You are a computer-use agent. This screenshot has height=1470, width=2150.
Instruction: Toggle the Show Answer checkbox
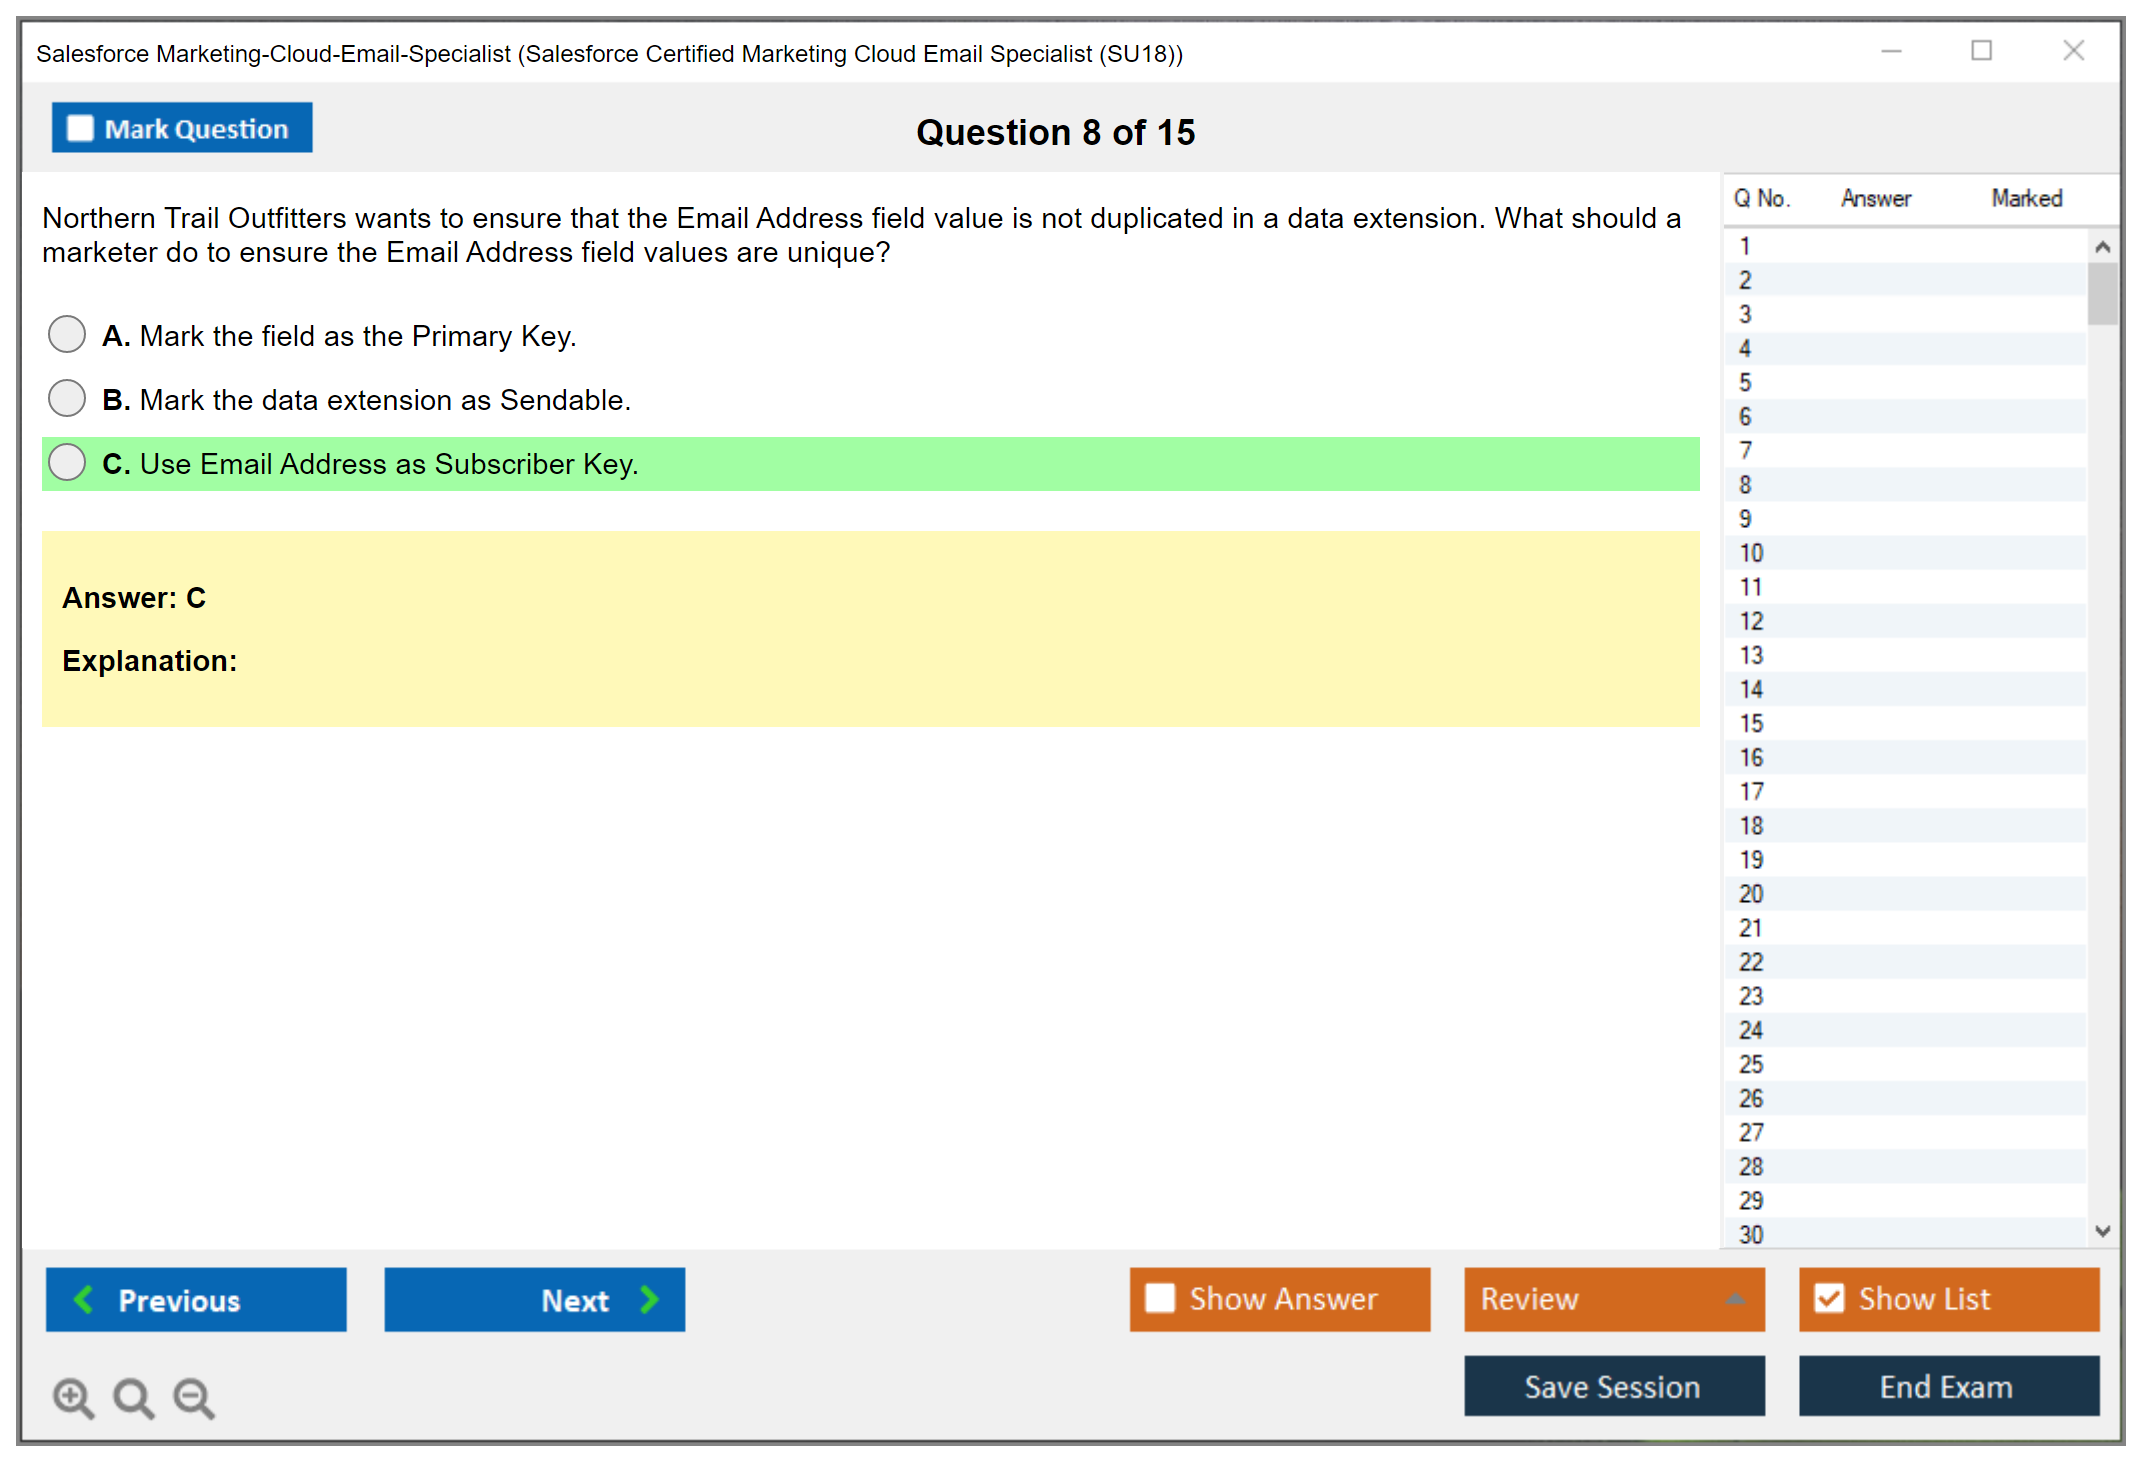[1160, 1298]
